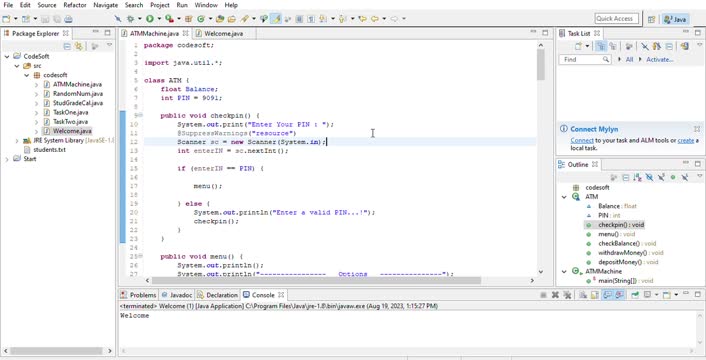Click the create local task link

(x=686, y=140)
